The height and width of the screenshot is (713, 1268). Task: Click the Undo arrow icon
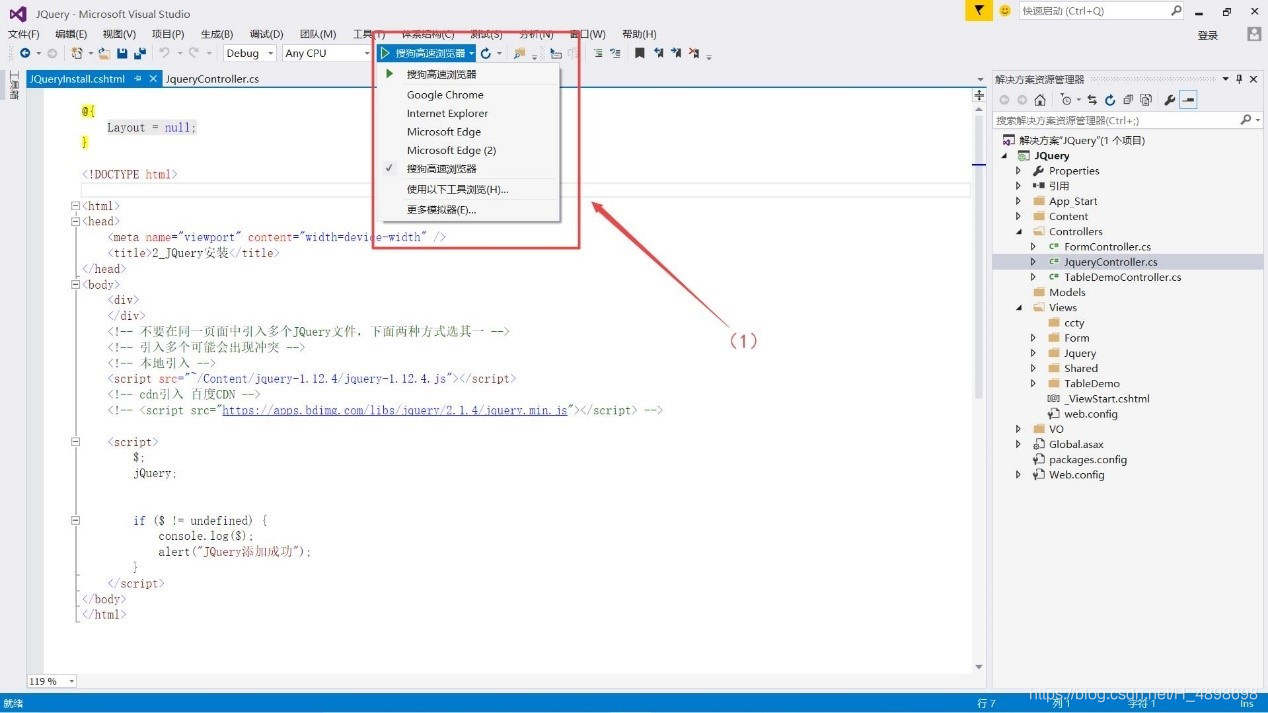tap(164, 53)
